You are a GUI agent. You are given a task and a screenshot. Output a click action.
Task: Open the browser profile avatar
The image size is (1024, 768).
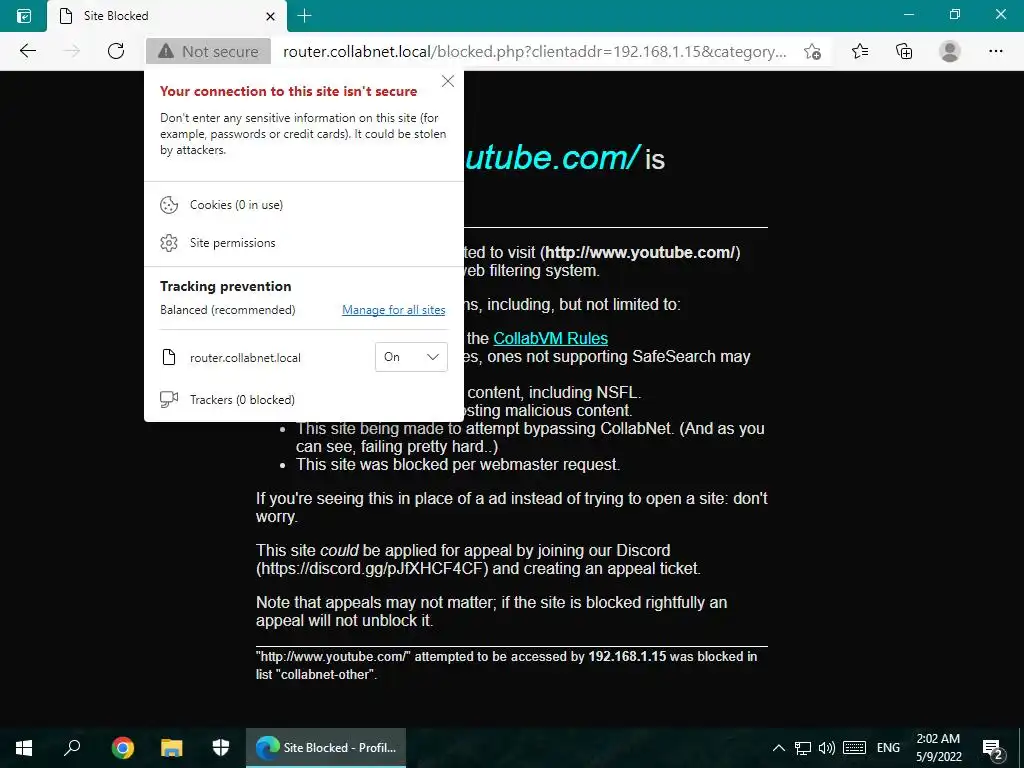[950, 51]
